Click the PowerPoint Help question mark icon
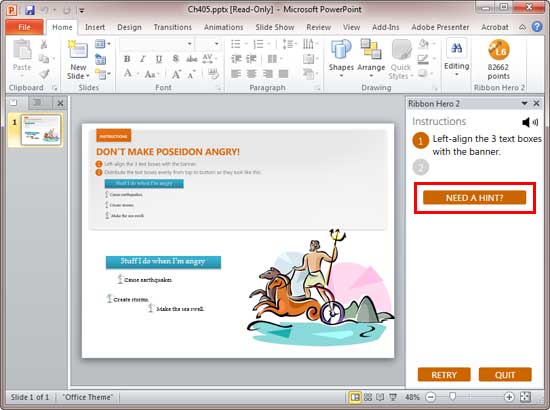Viewport: 550px width, 410px height. point(537,27)
